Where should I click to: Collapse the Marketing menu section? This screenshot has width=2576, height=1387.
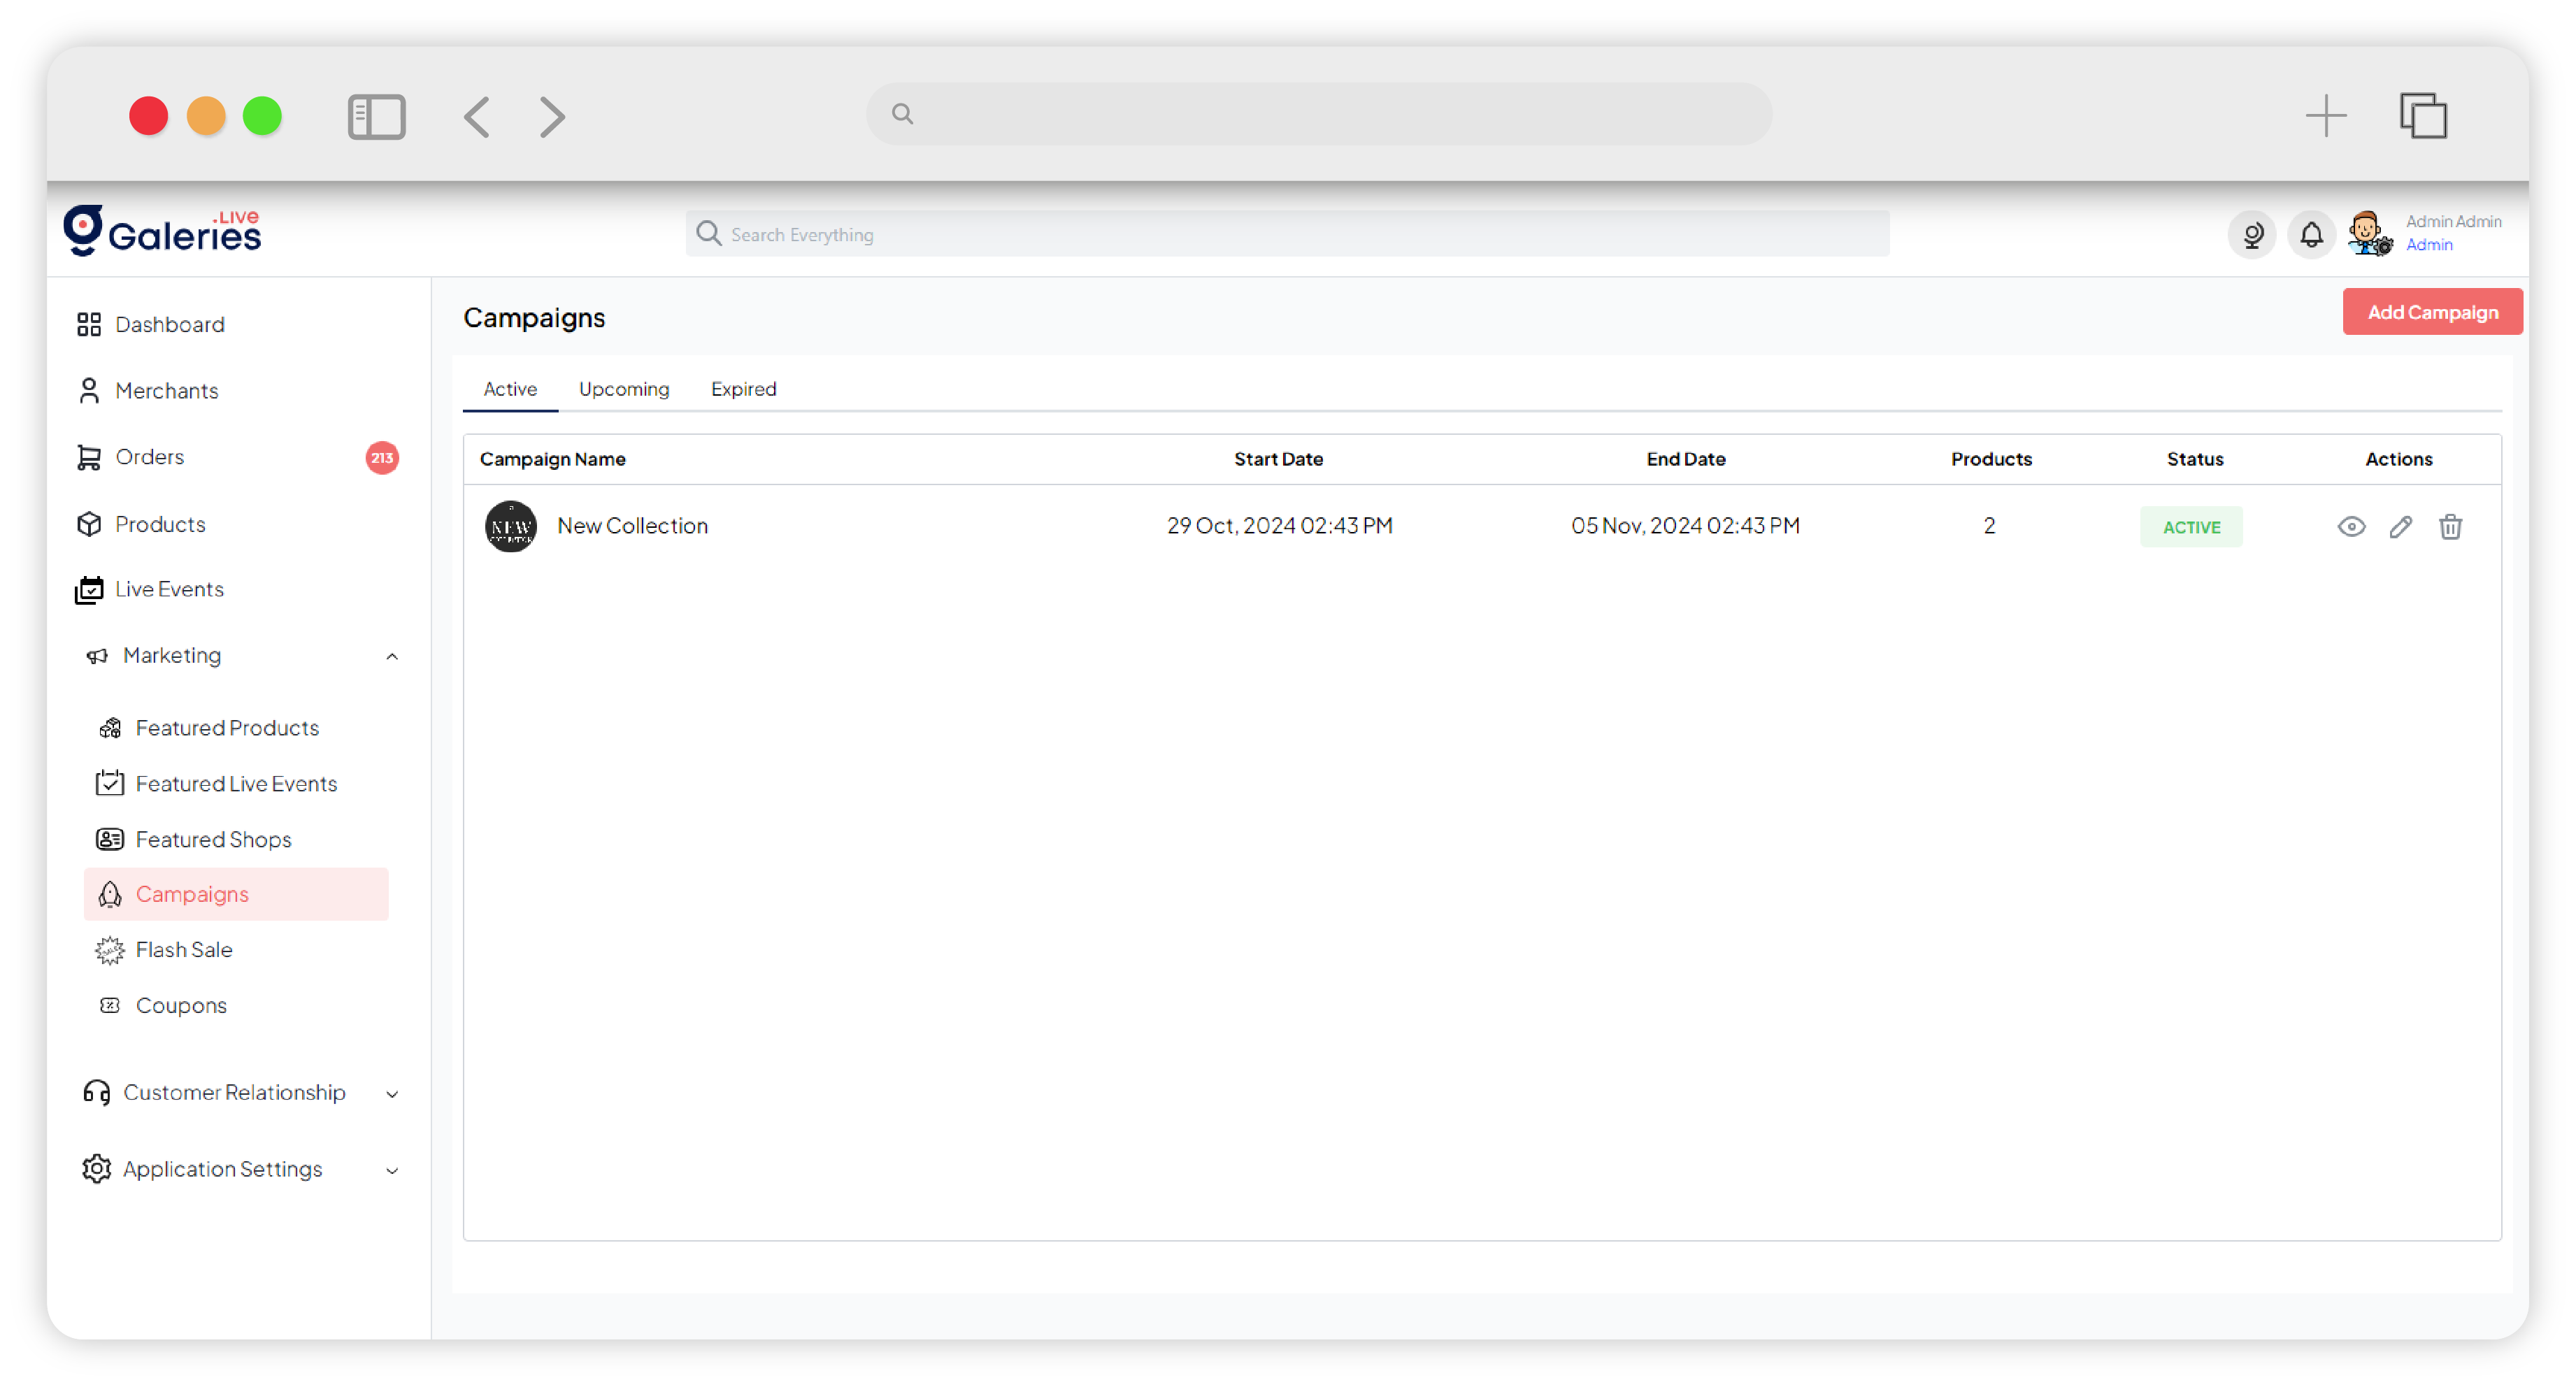392,656
